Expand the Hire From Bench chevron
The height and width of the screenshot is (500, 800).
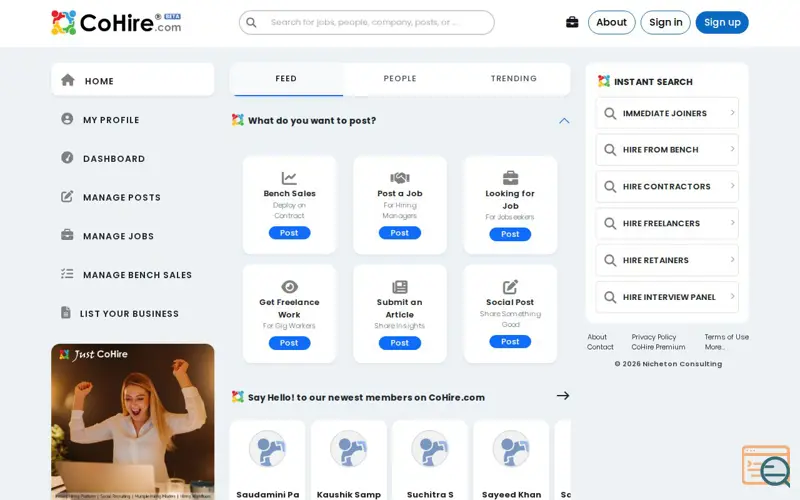[732, 149]
